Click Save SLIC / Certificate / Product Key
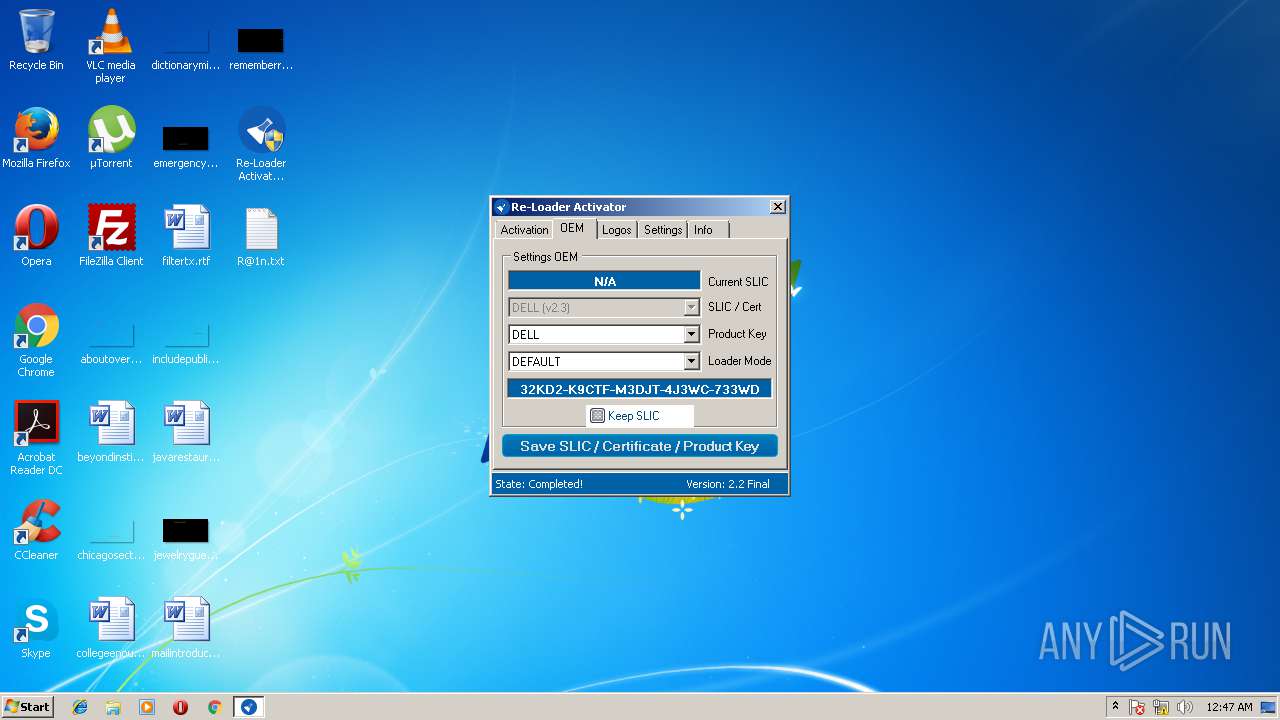1280x720 pixels. click(x=640, y=446)
